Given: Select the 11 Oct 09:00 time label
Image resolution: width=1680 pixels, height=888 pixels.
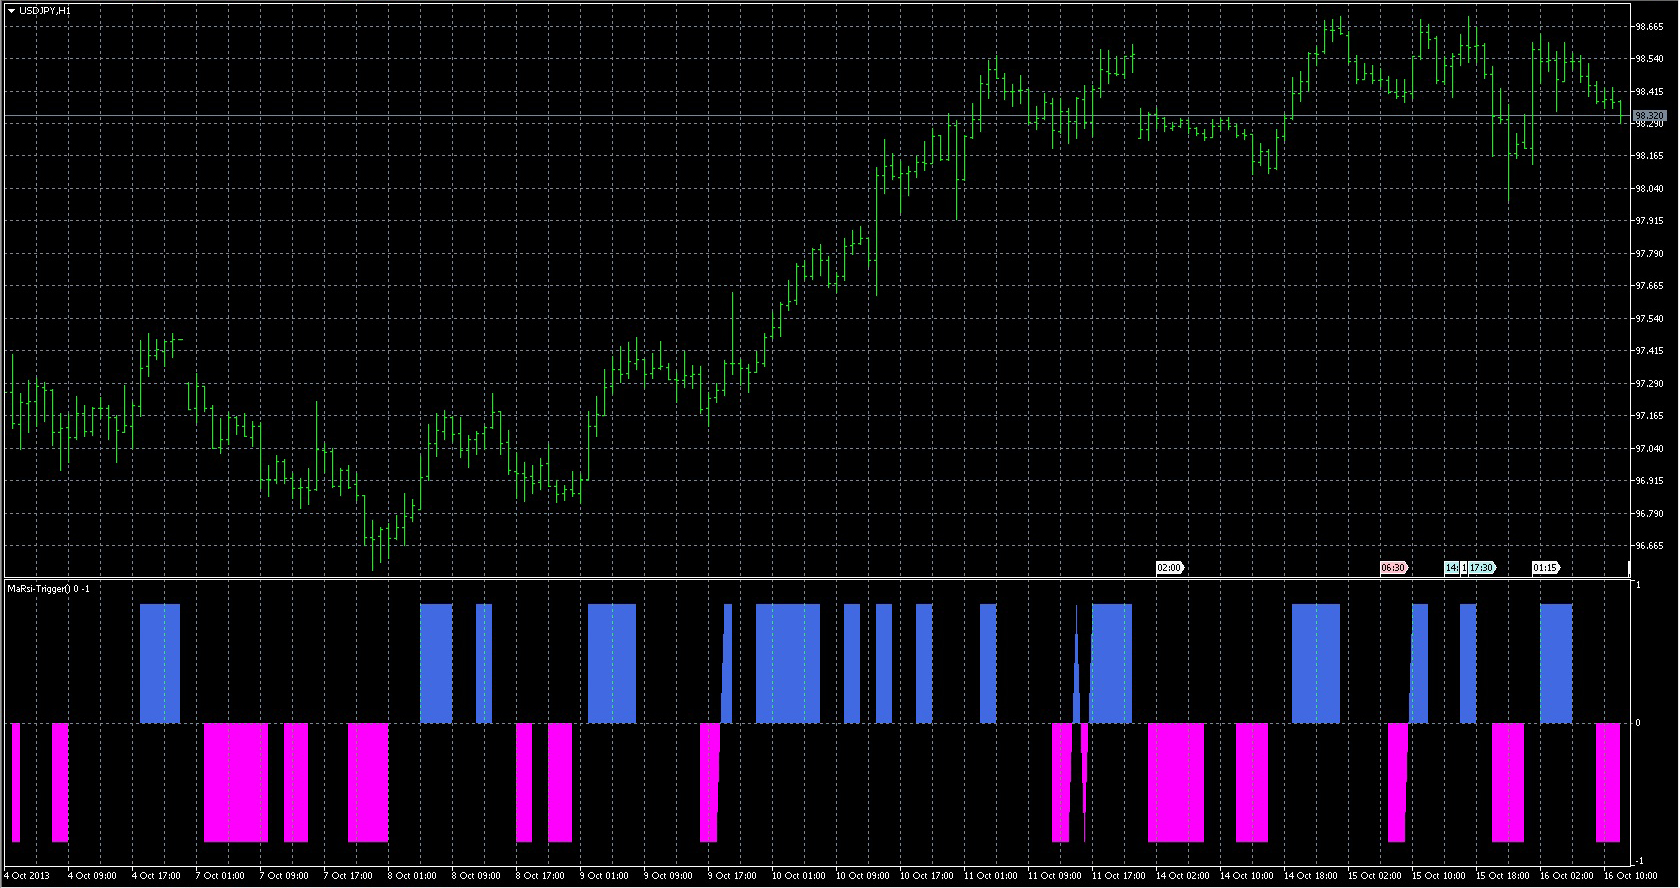Looking at the screenshot, I should pos(1053,876).
